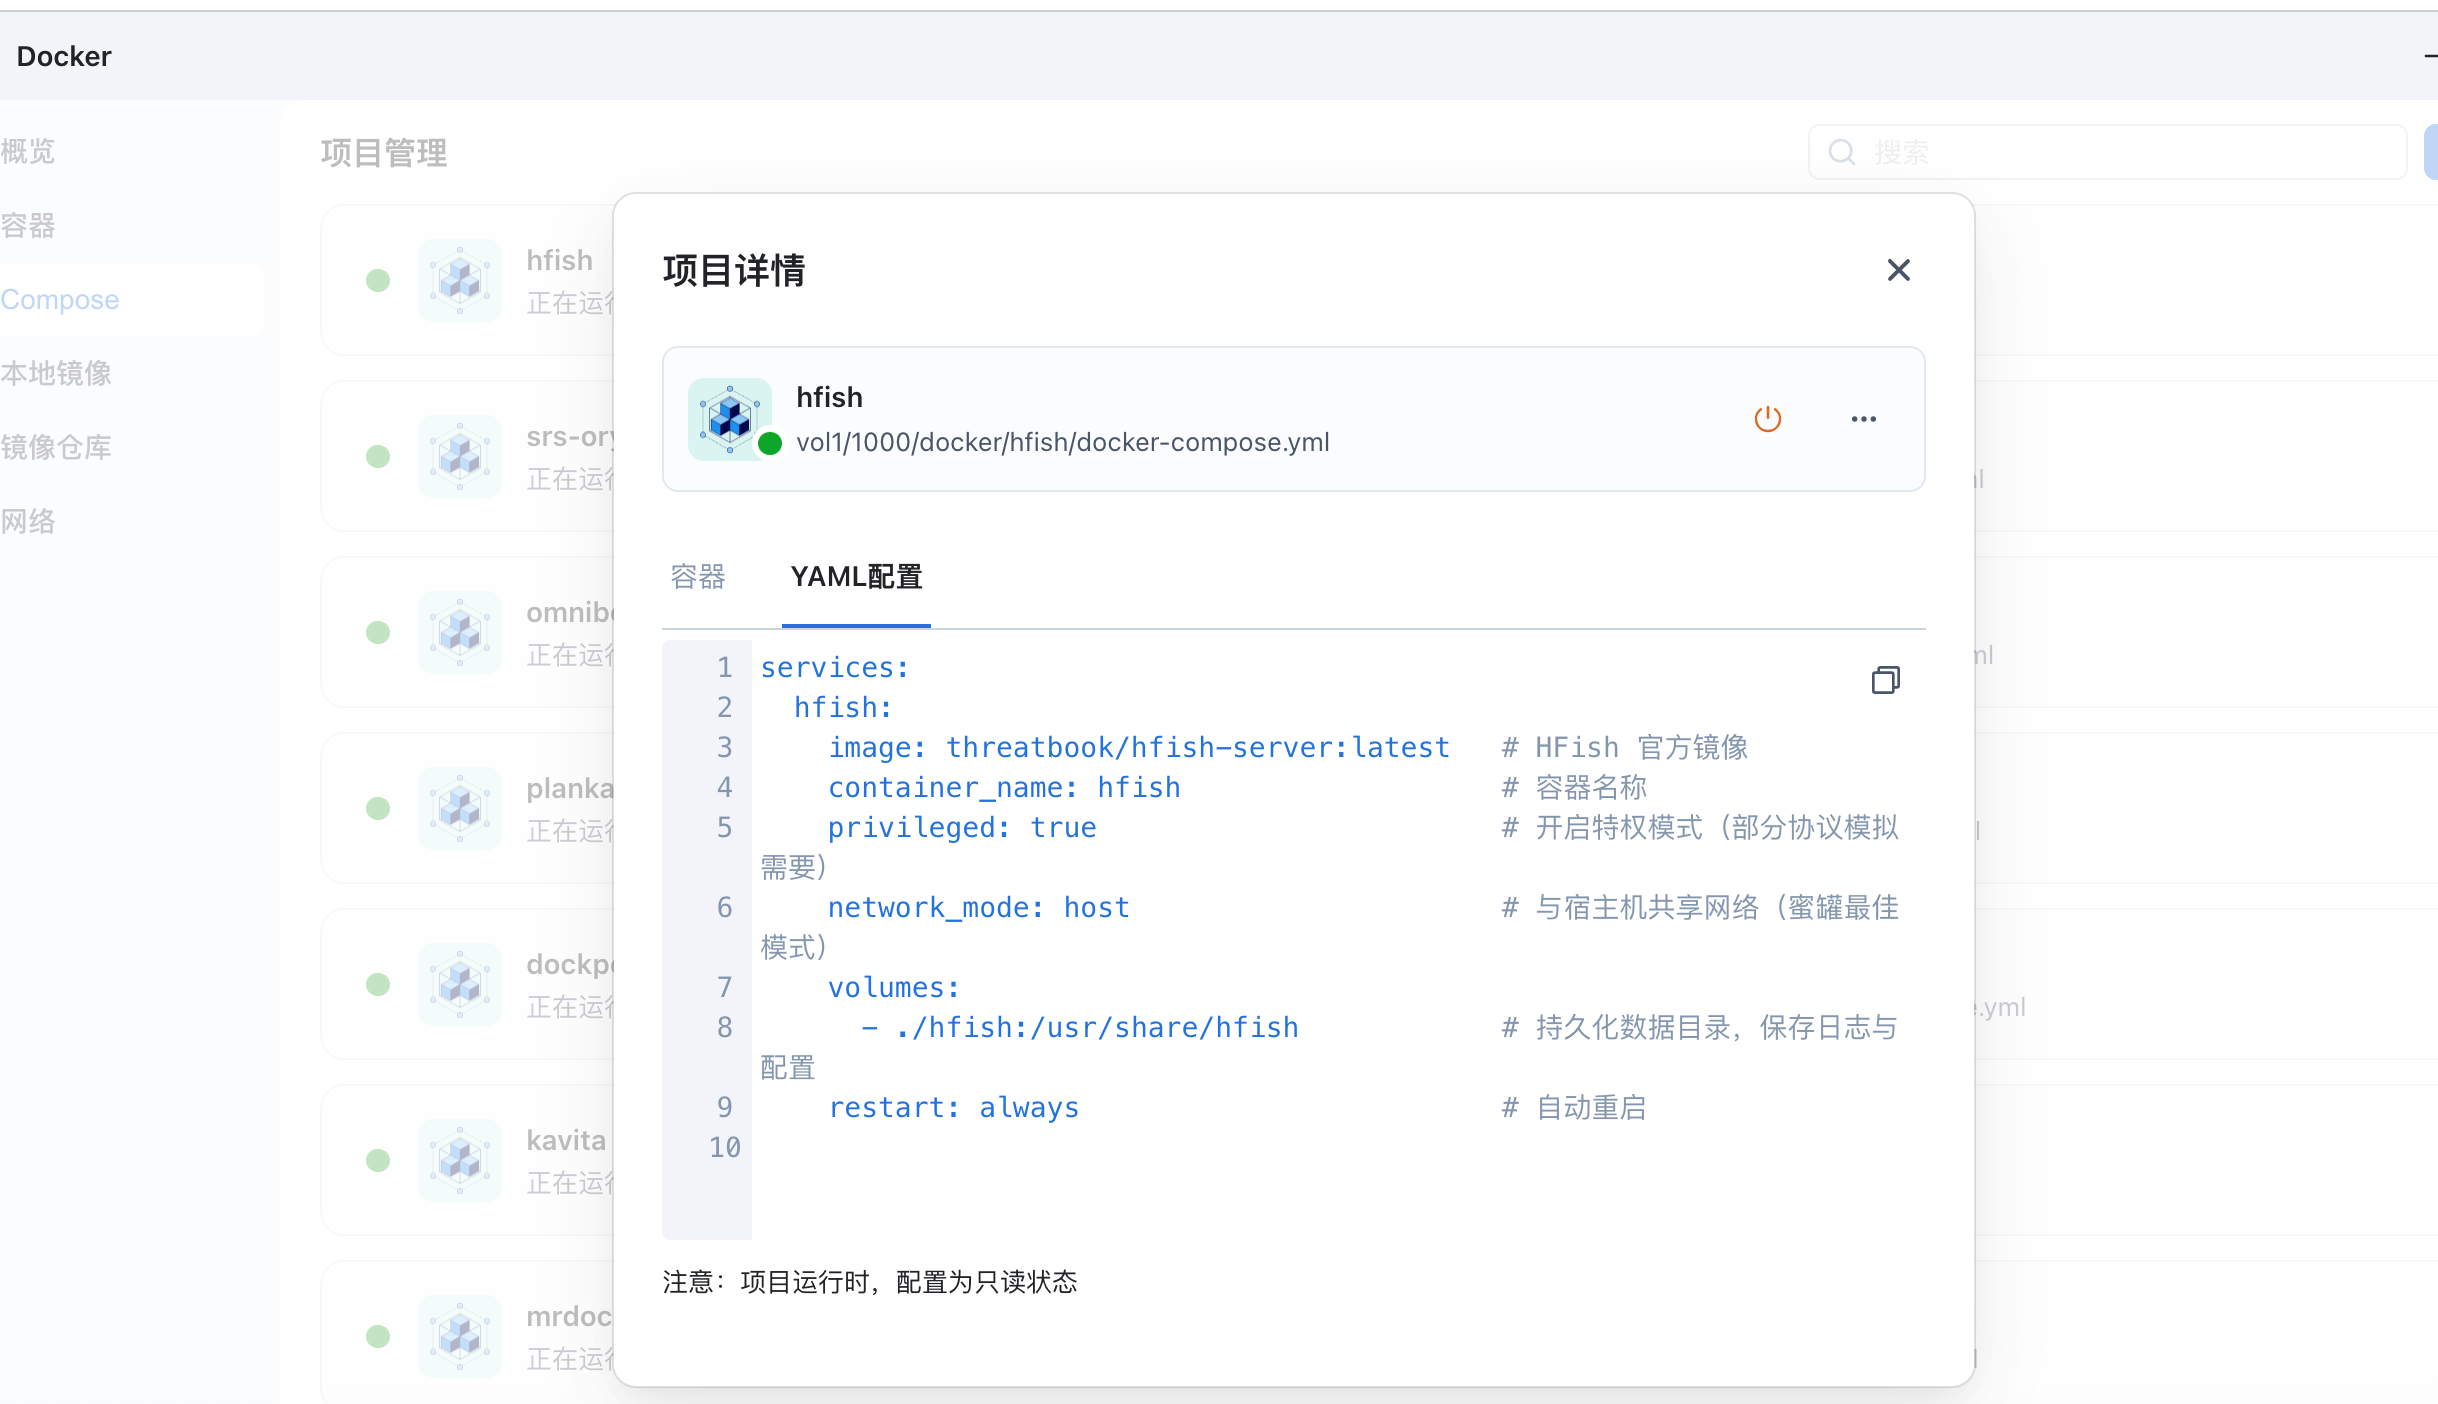Click the kavita project cube icon

coord(460,1160)
